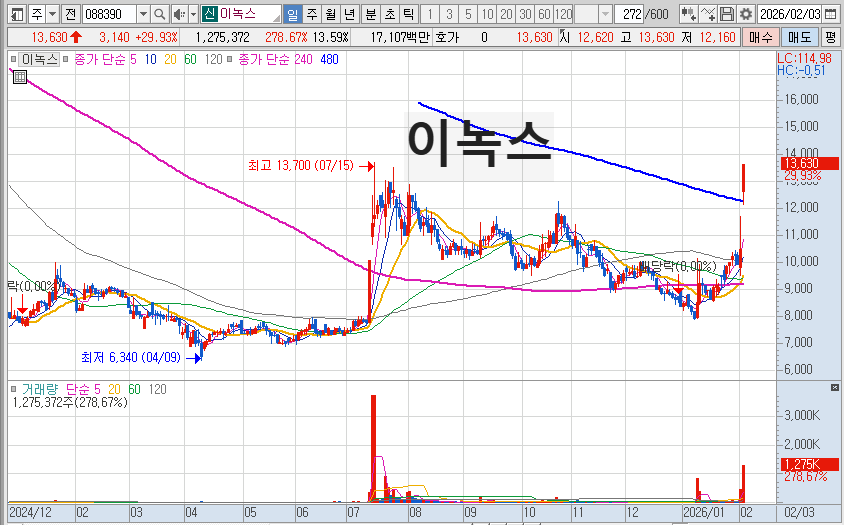
Task: Click the red 13,630 current price tag
Action: click(x=809, y=163)
